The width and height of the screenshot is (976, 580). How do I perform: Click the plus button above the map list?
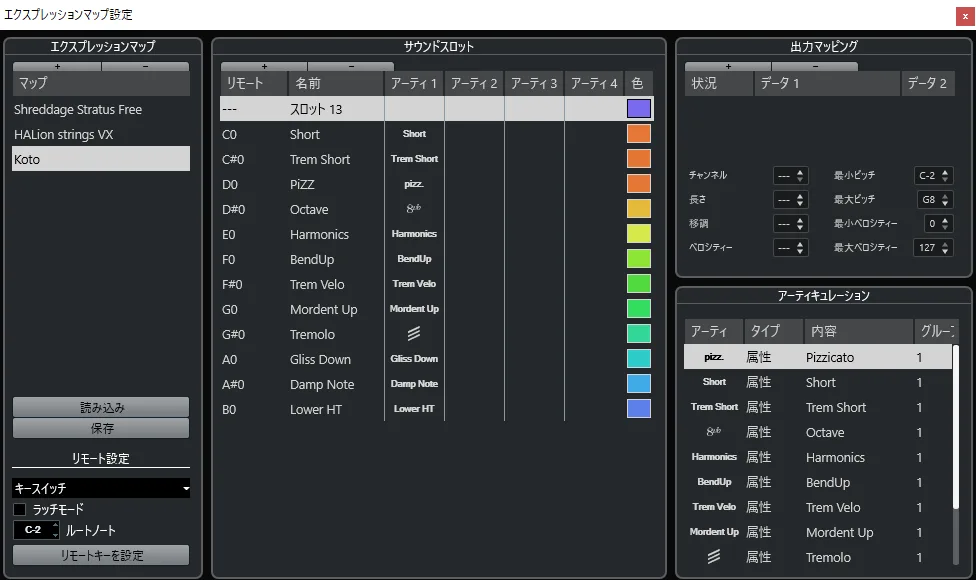coord(57,66)
